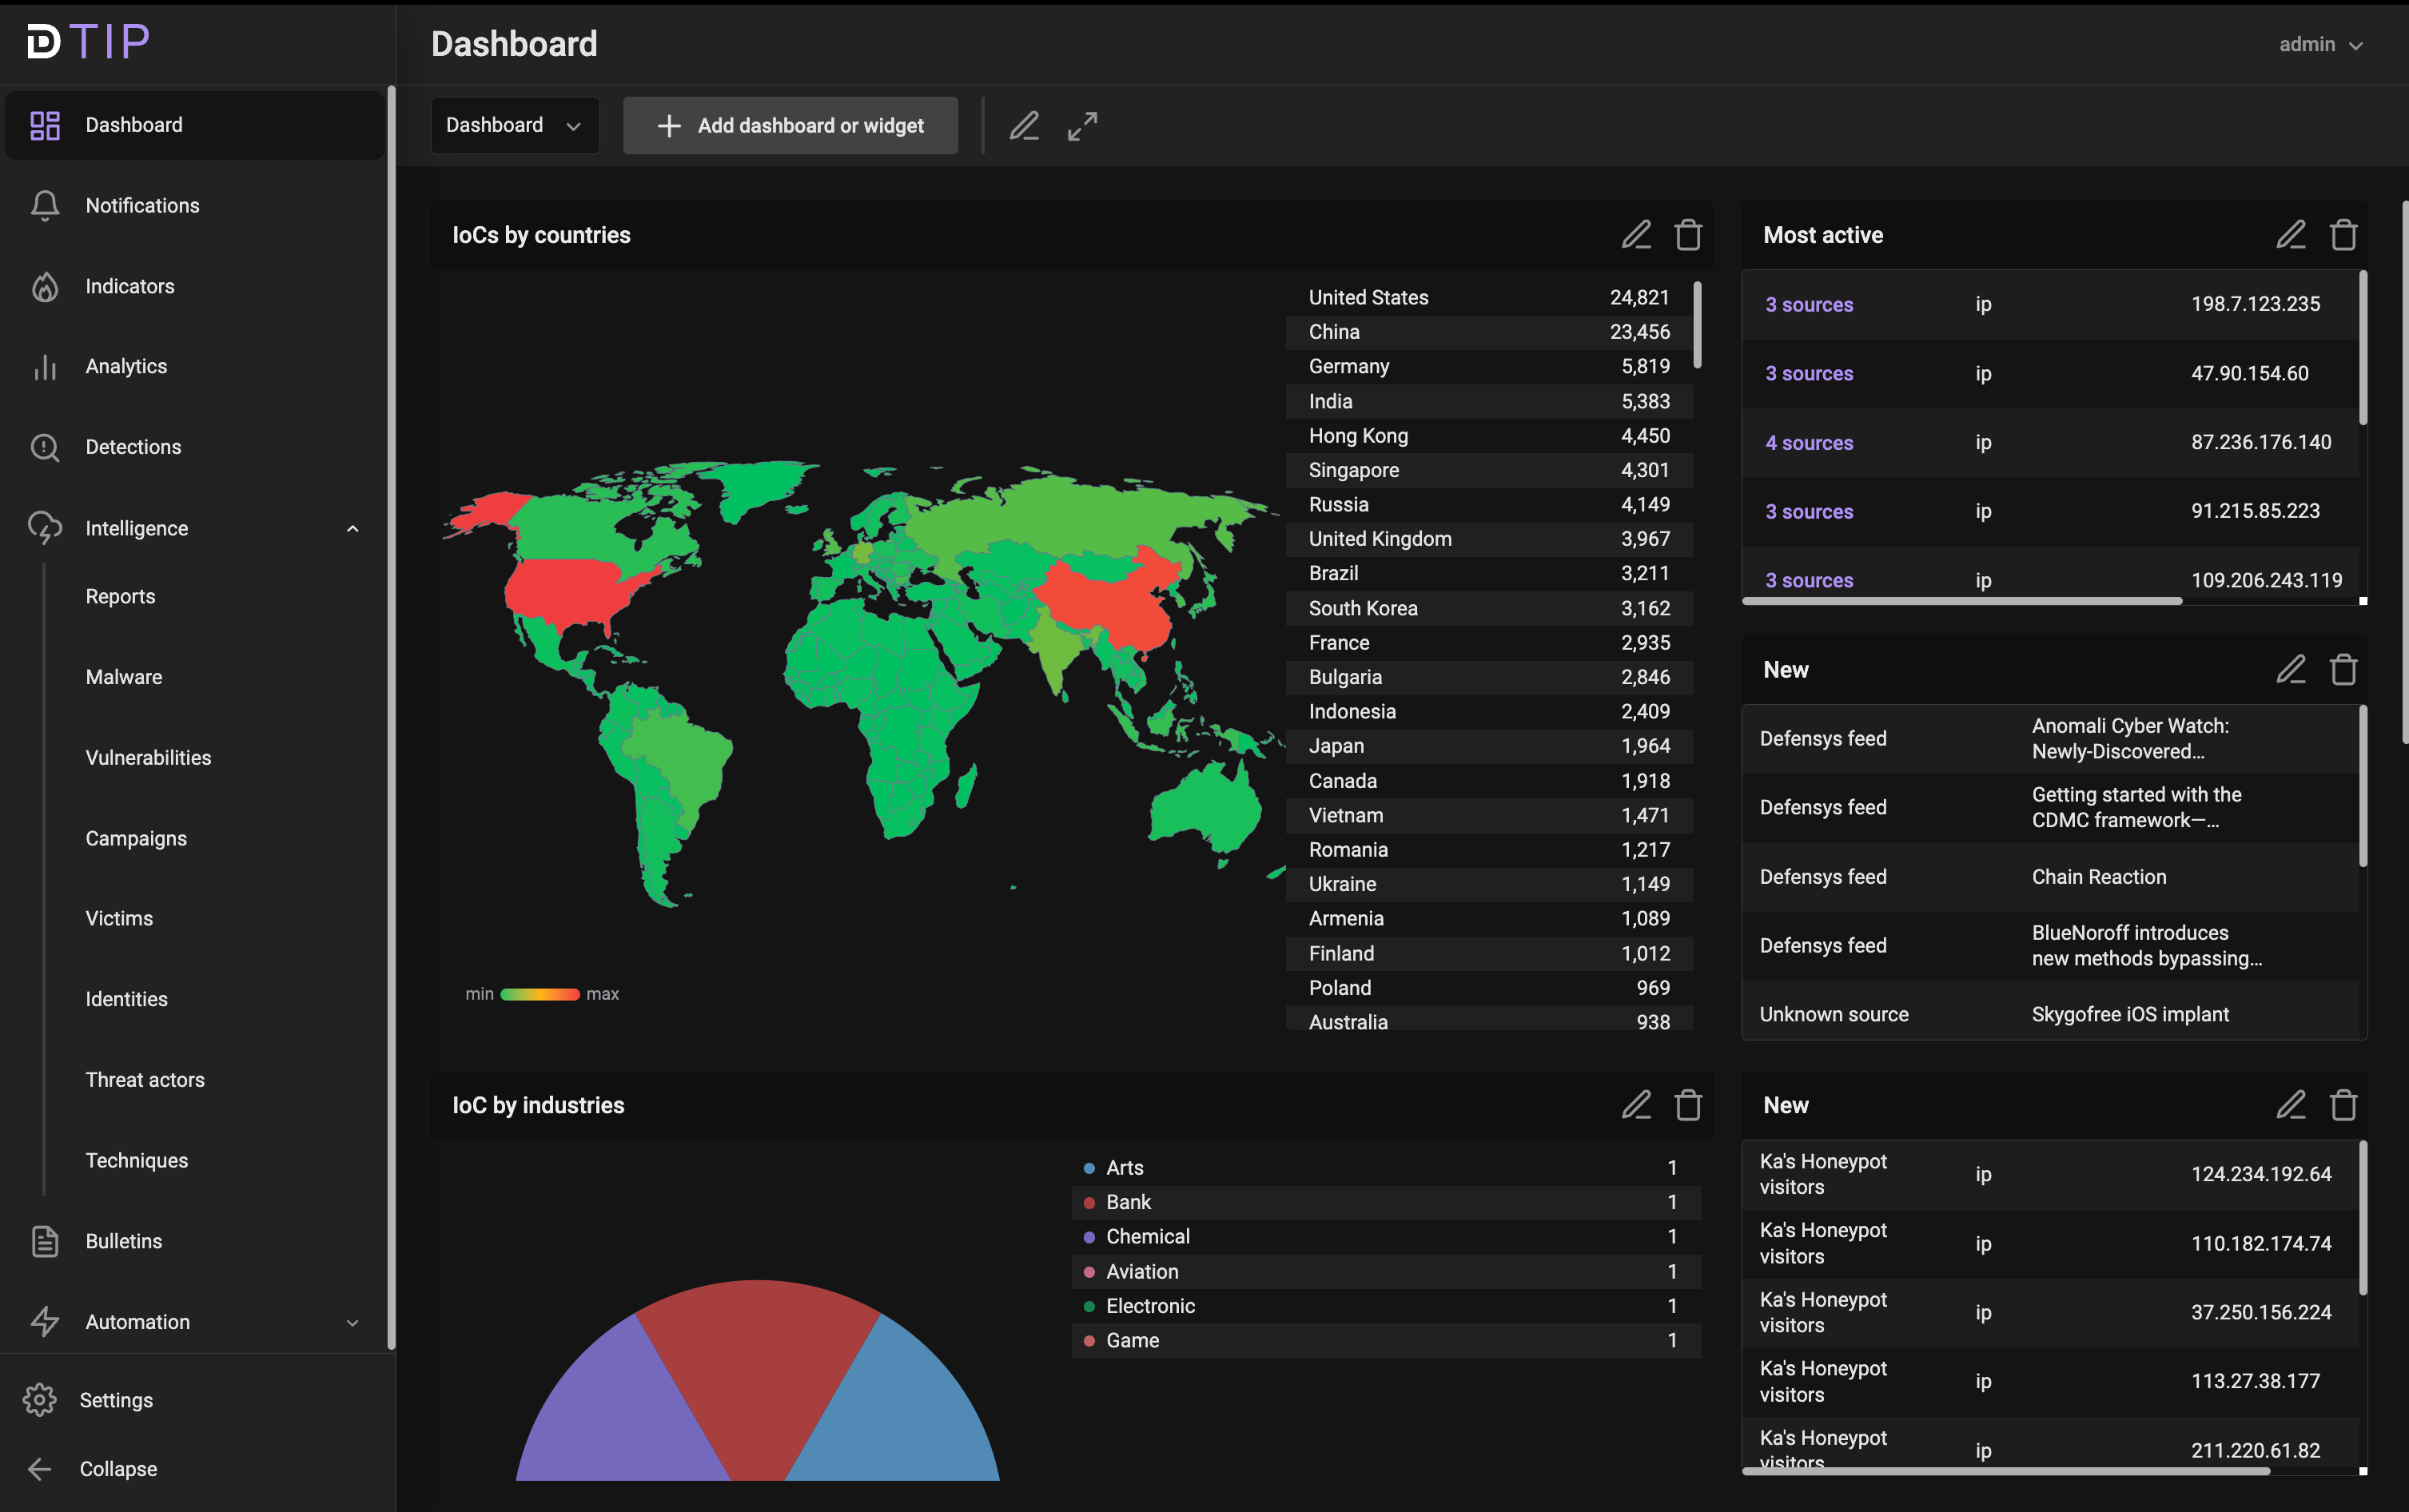Click the Detections magnifier icon

(x=45, y=447)
